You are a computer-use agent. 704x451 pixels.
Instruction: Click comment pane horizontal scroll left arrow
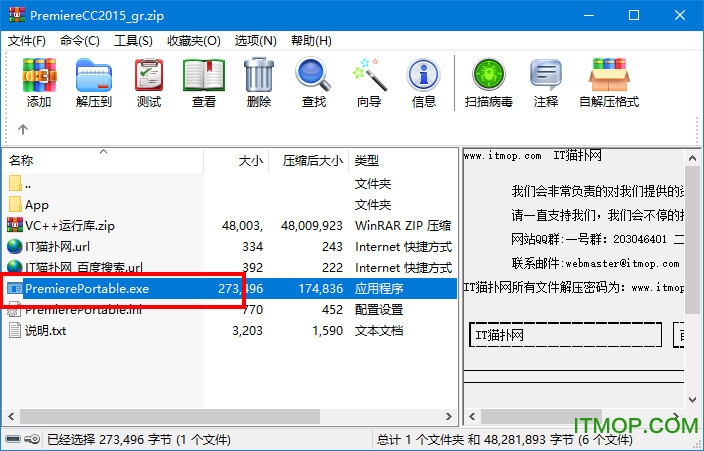(472, 416)
